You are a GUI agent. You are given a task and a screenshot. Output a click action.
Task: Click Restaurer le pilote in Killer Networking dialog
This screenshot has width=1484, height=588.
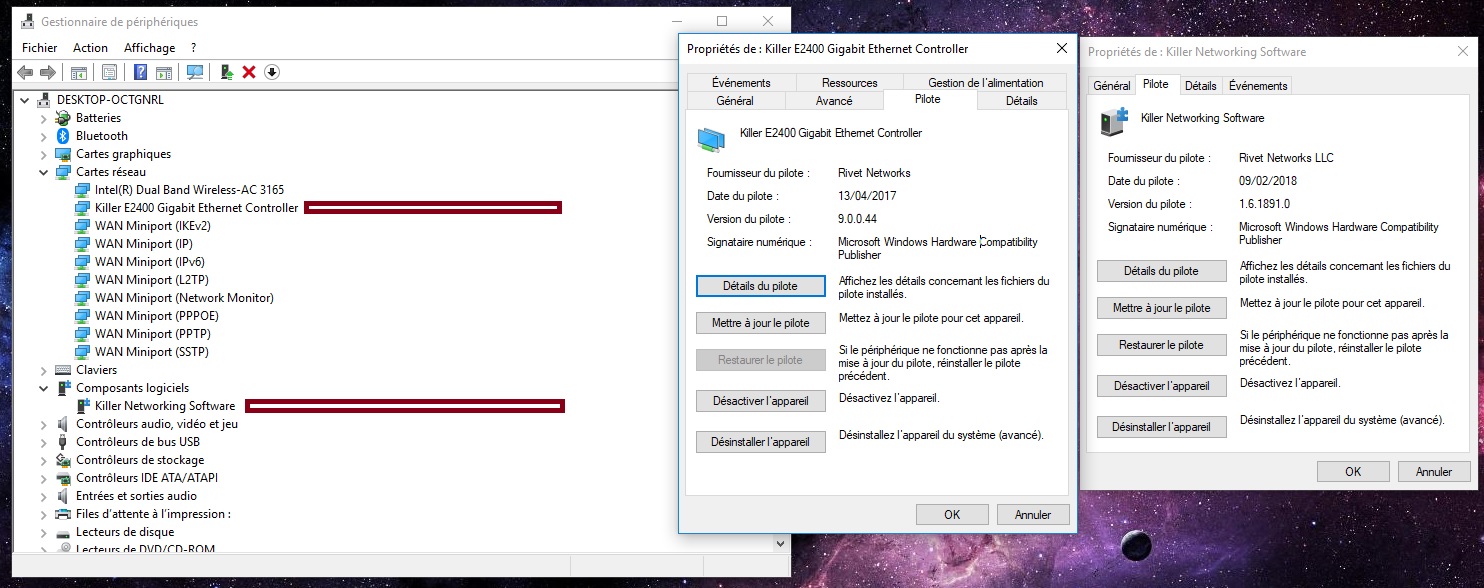point(1162,345)
